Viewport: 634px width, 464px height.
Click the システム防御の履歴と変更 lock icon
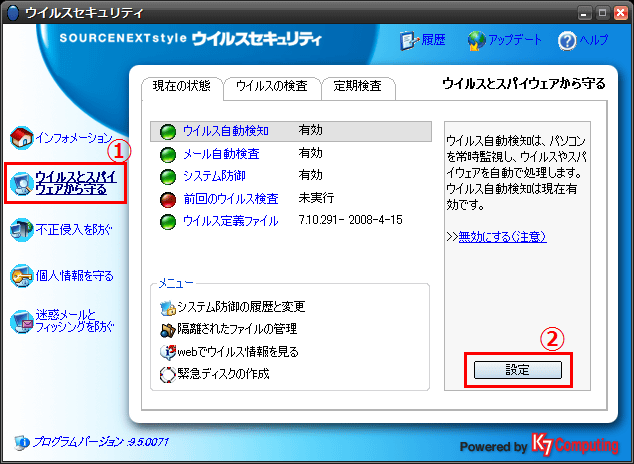pyautogui.click(x=167, y=308)
